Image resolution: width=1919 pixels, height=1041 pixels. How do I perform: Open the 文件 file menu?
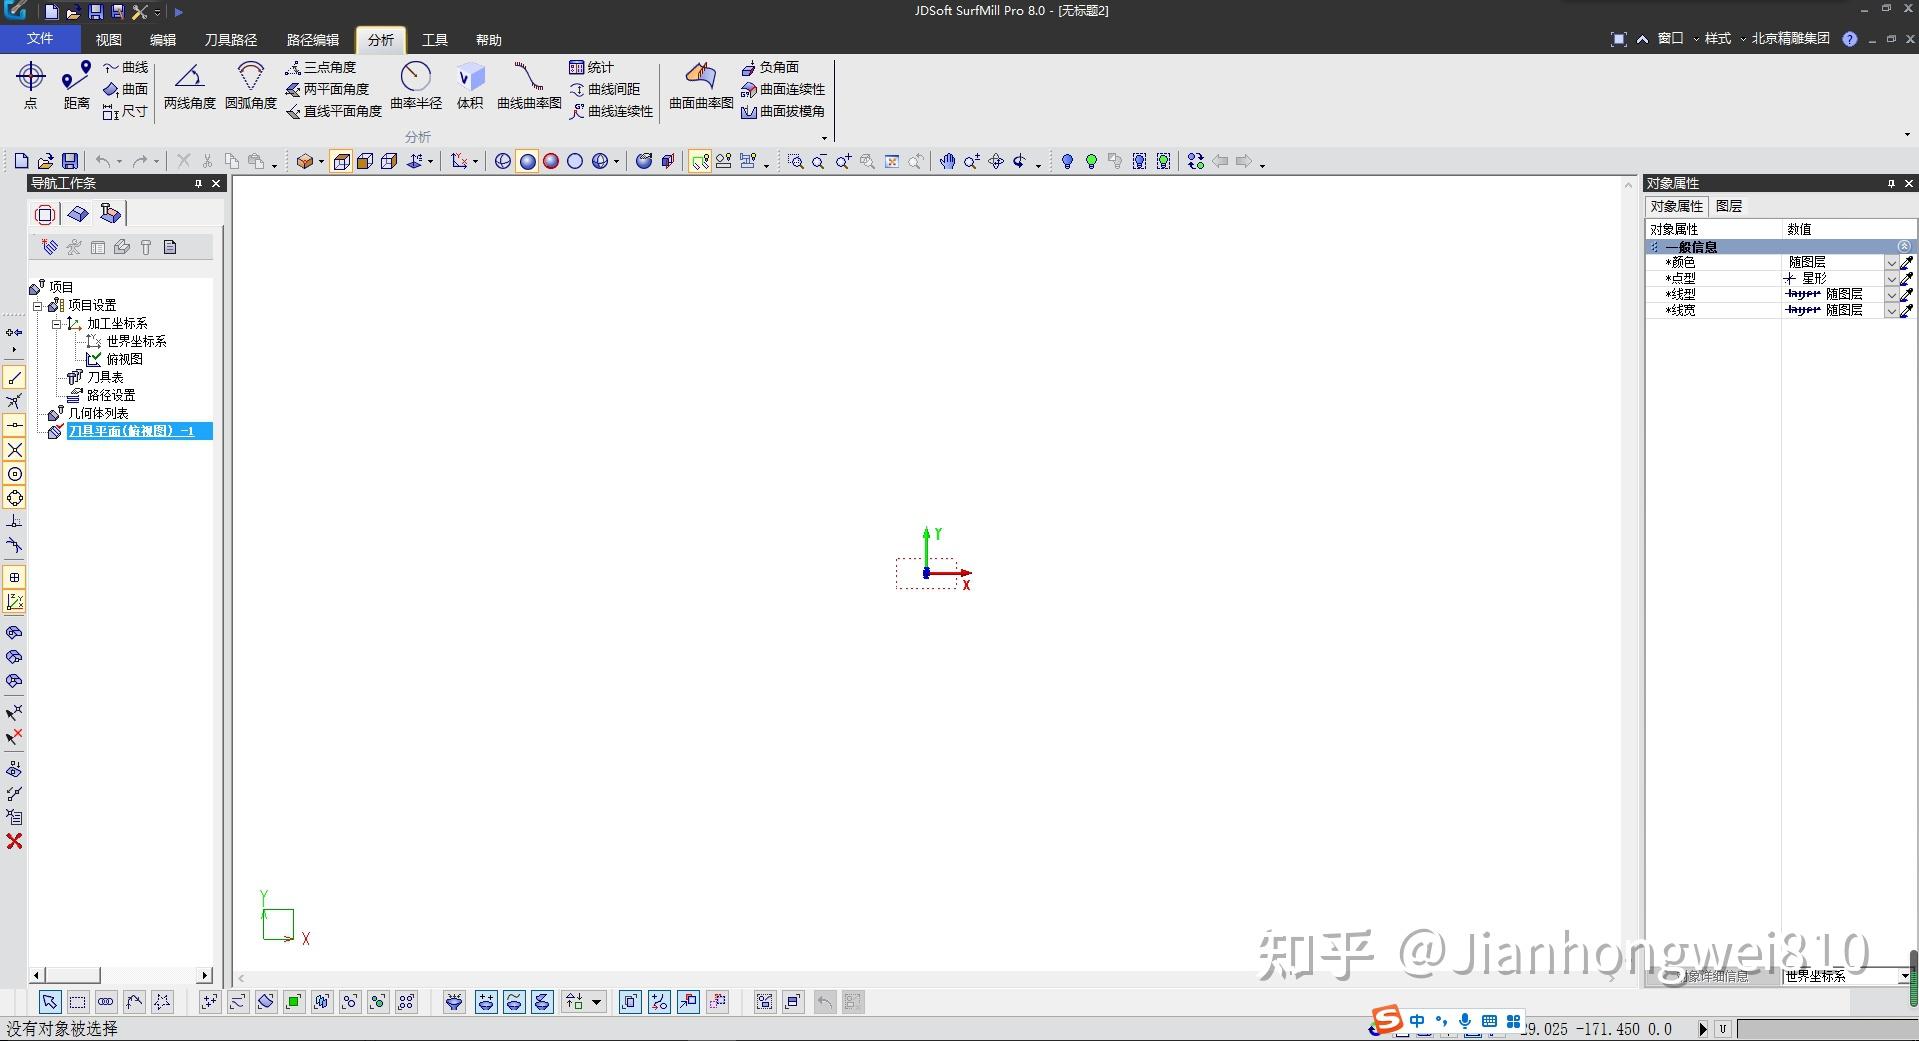click(40, 39)
